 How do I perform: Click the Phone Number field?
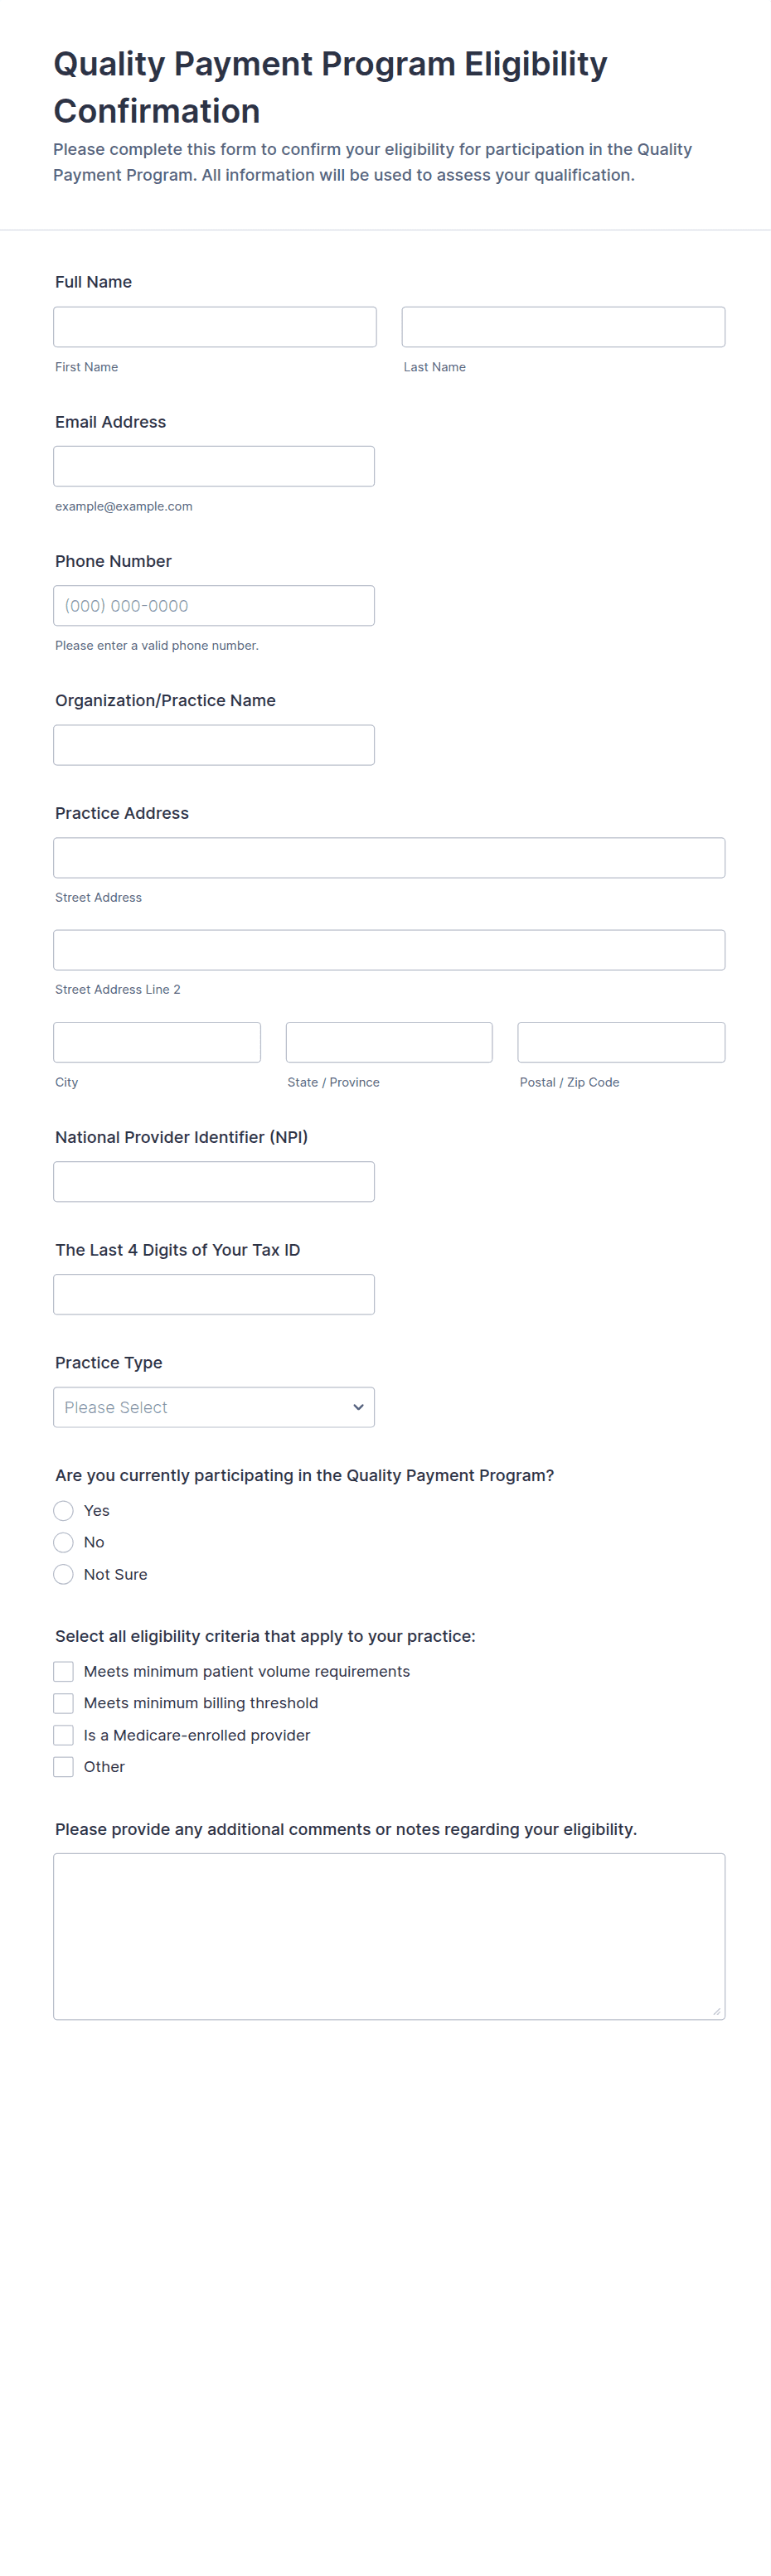tap(214, 606)
